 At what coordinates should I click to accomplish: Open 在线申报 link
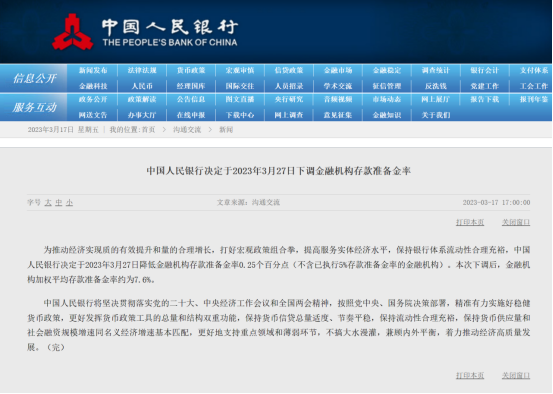191,115
